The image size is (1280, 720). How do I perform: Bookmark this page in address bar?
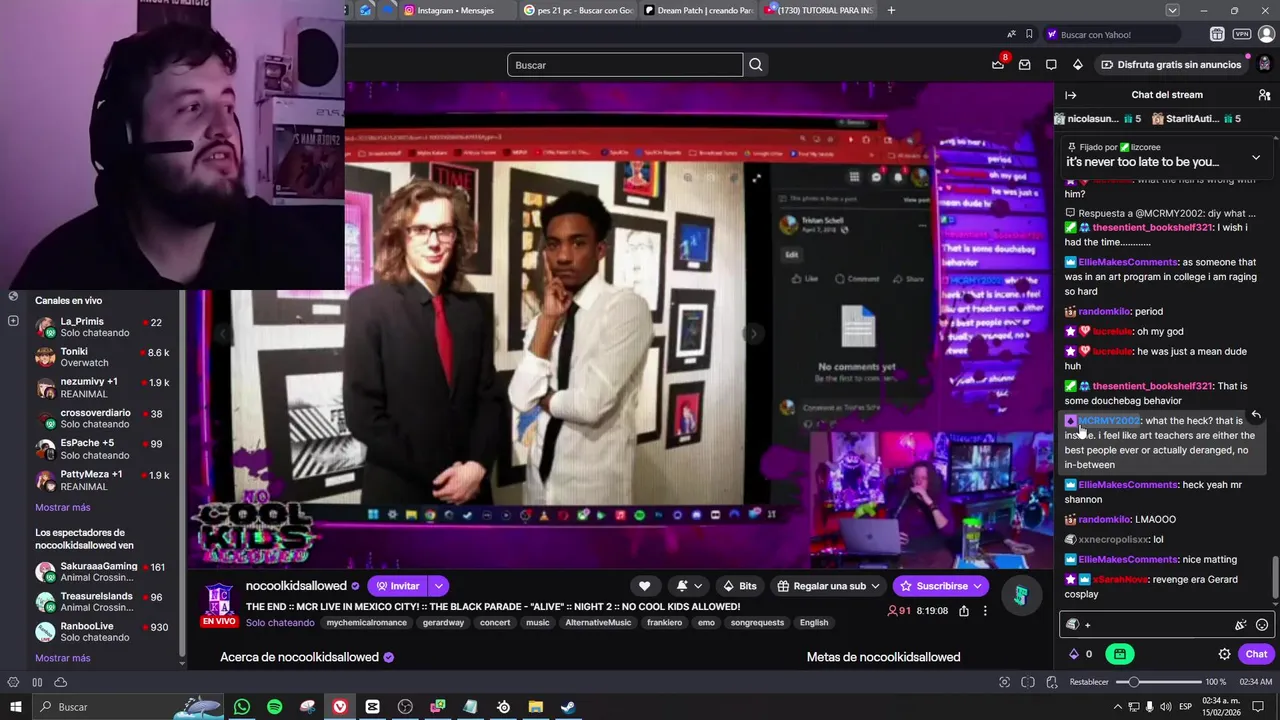tap(1029, 34)
